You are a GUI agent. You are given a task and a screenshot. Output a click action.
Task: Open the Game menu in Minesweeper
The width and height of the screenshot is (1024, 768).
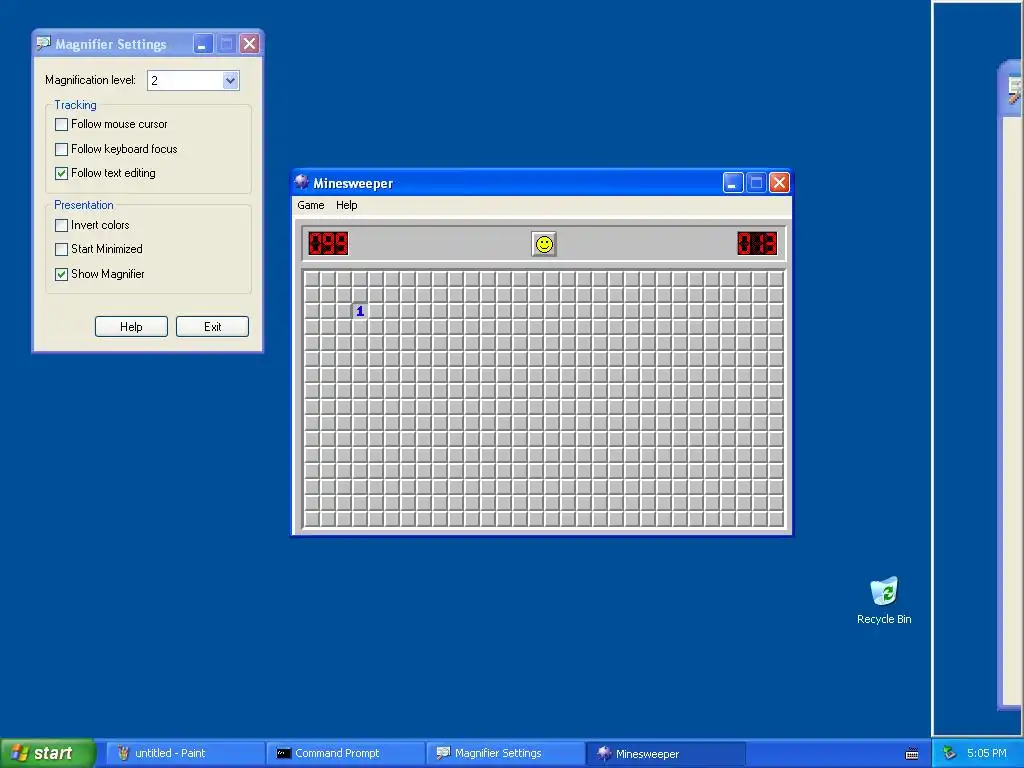coord(311,205)
